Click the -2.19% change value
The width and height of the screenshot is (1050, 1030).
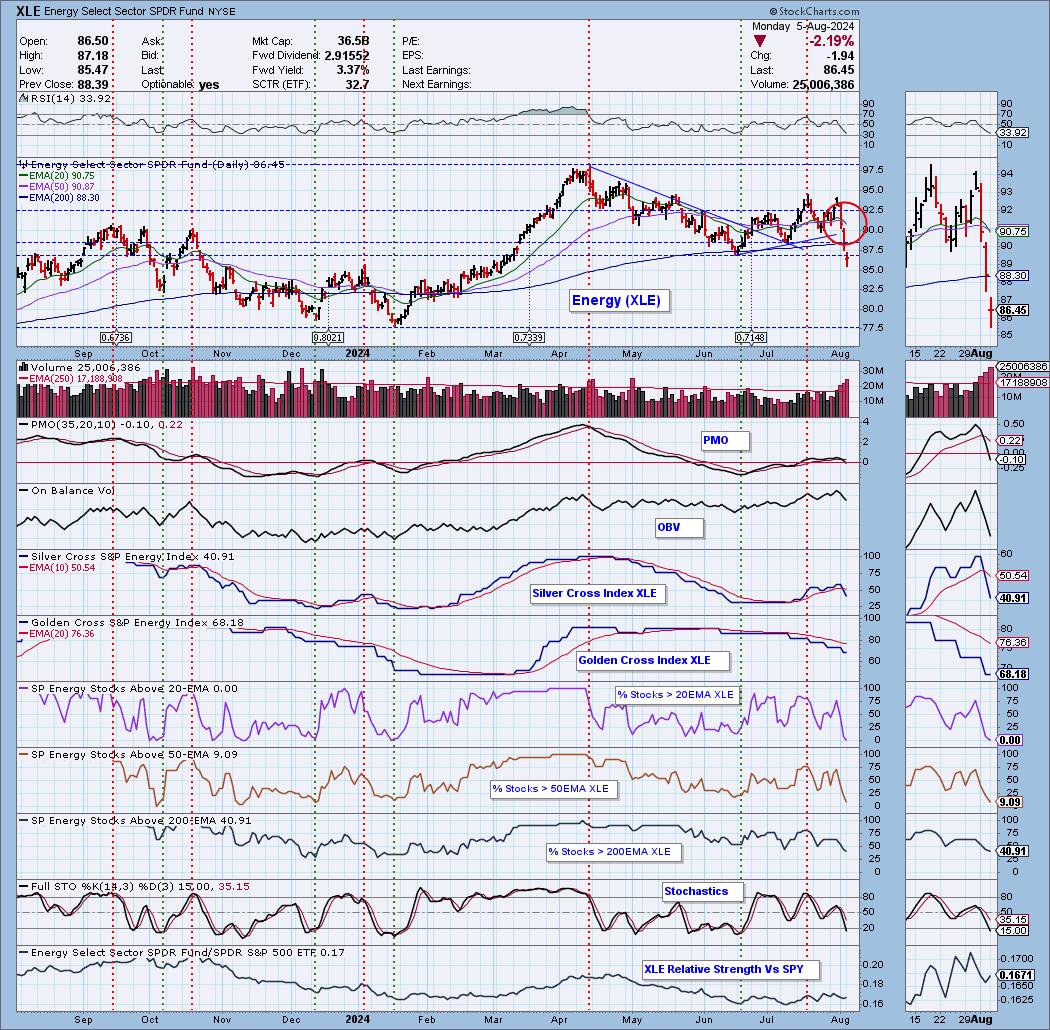coord(831,41)
